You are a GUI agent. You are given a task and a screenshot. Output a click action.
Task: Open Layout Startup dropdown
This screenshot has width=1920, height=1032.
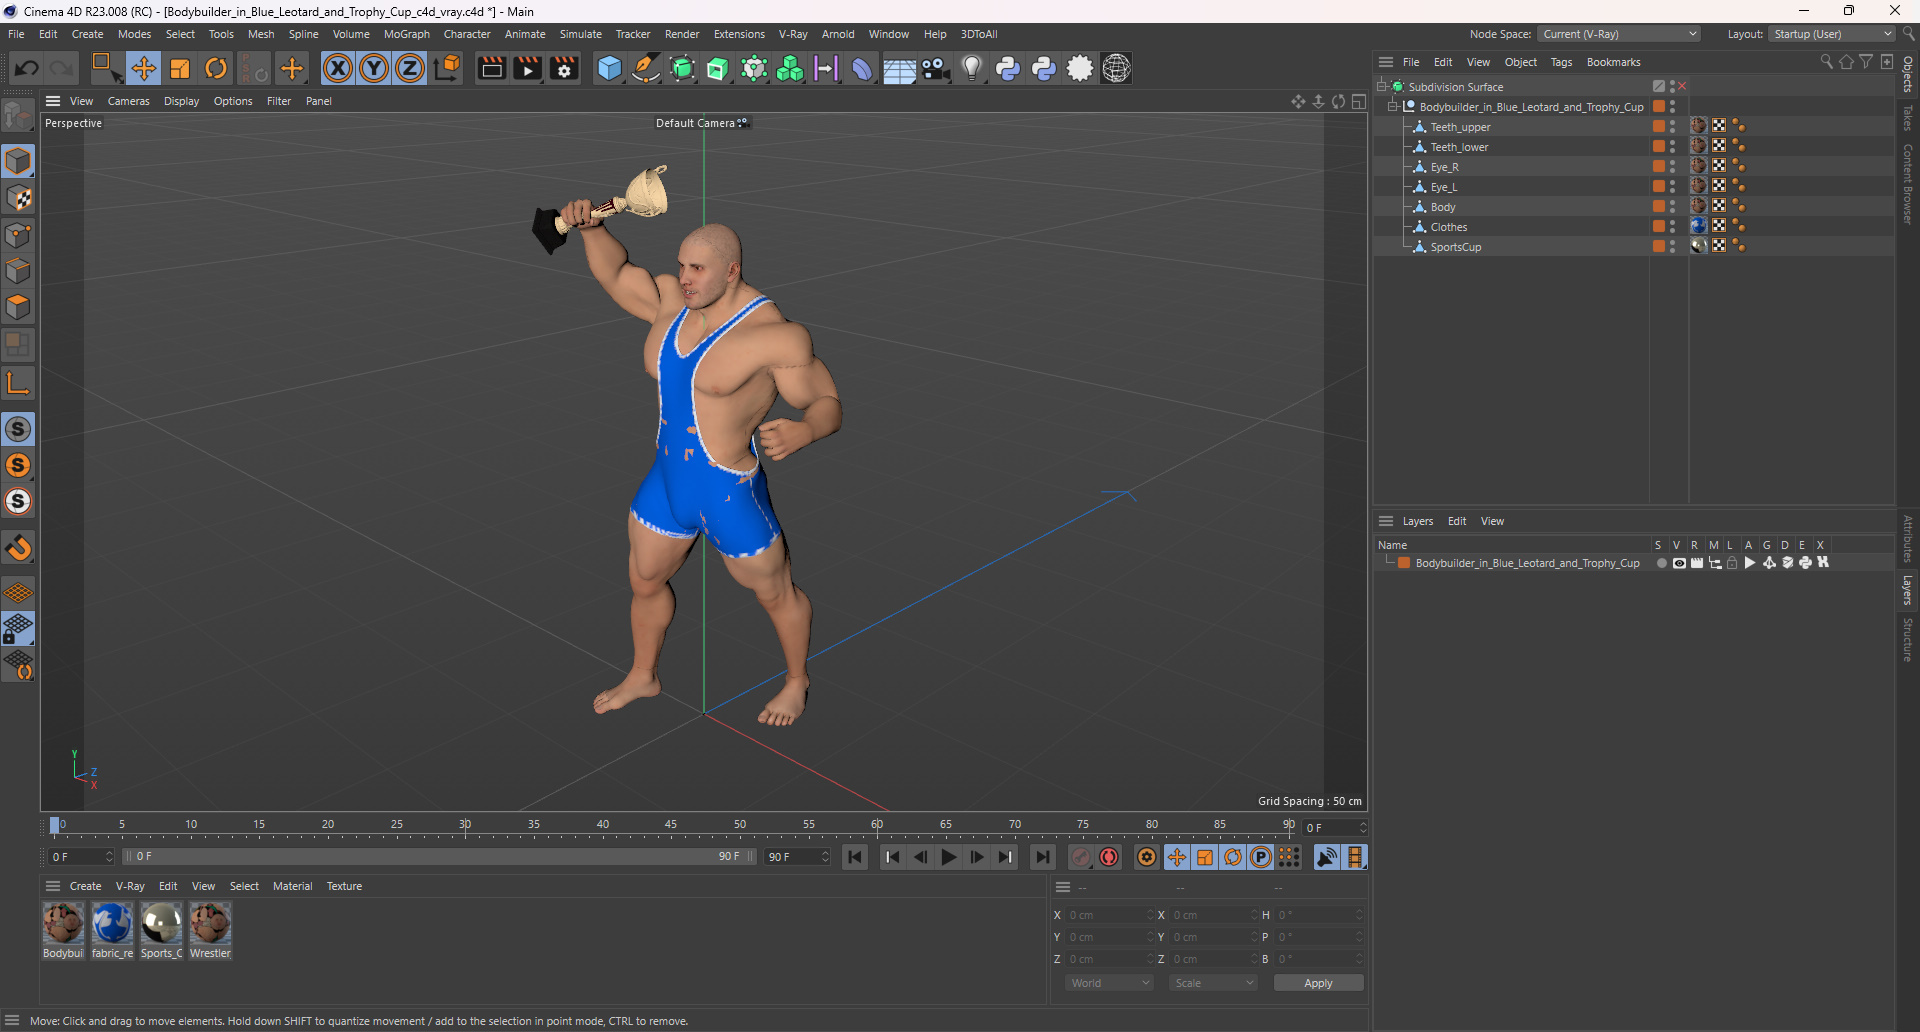pyautogui.click(x=1832, y=34)
